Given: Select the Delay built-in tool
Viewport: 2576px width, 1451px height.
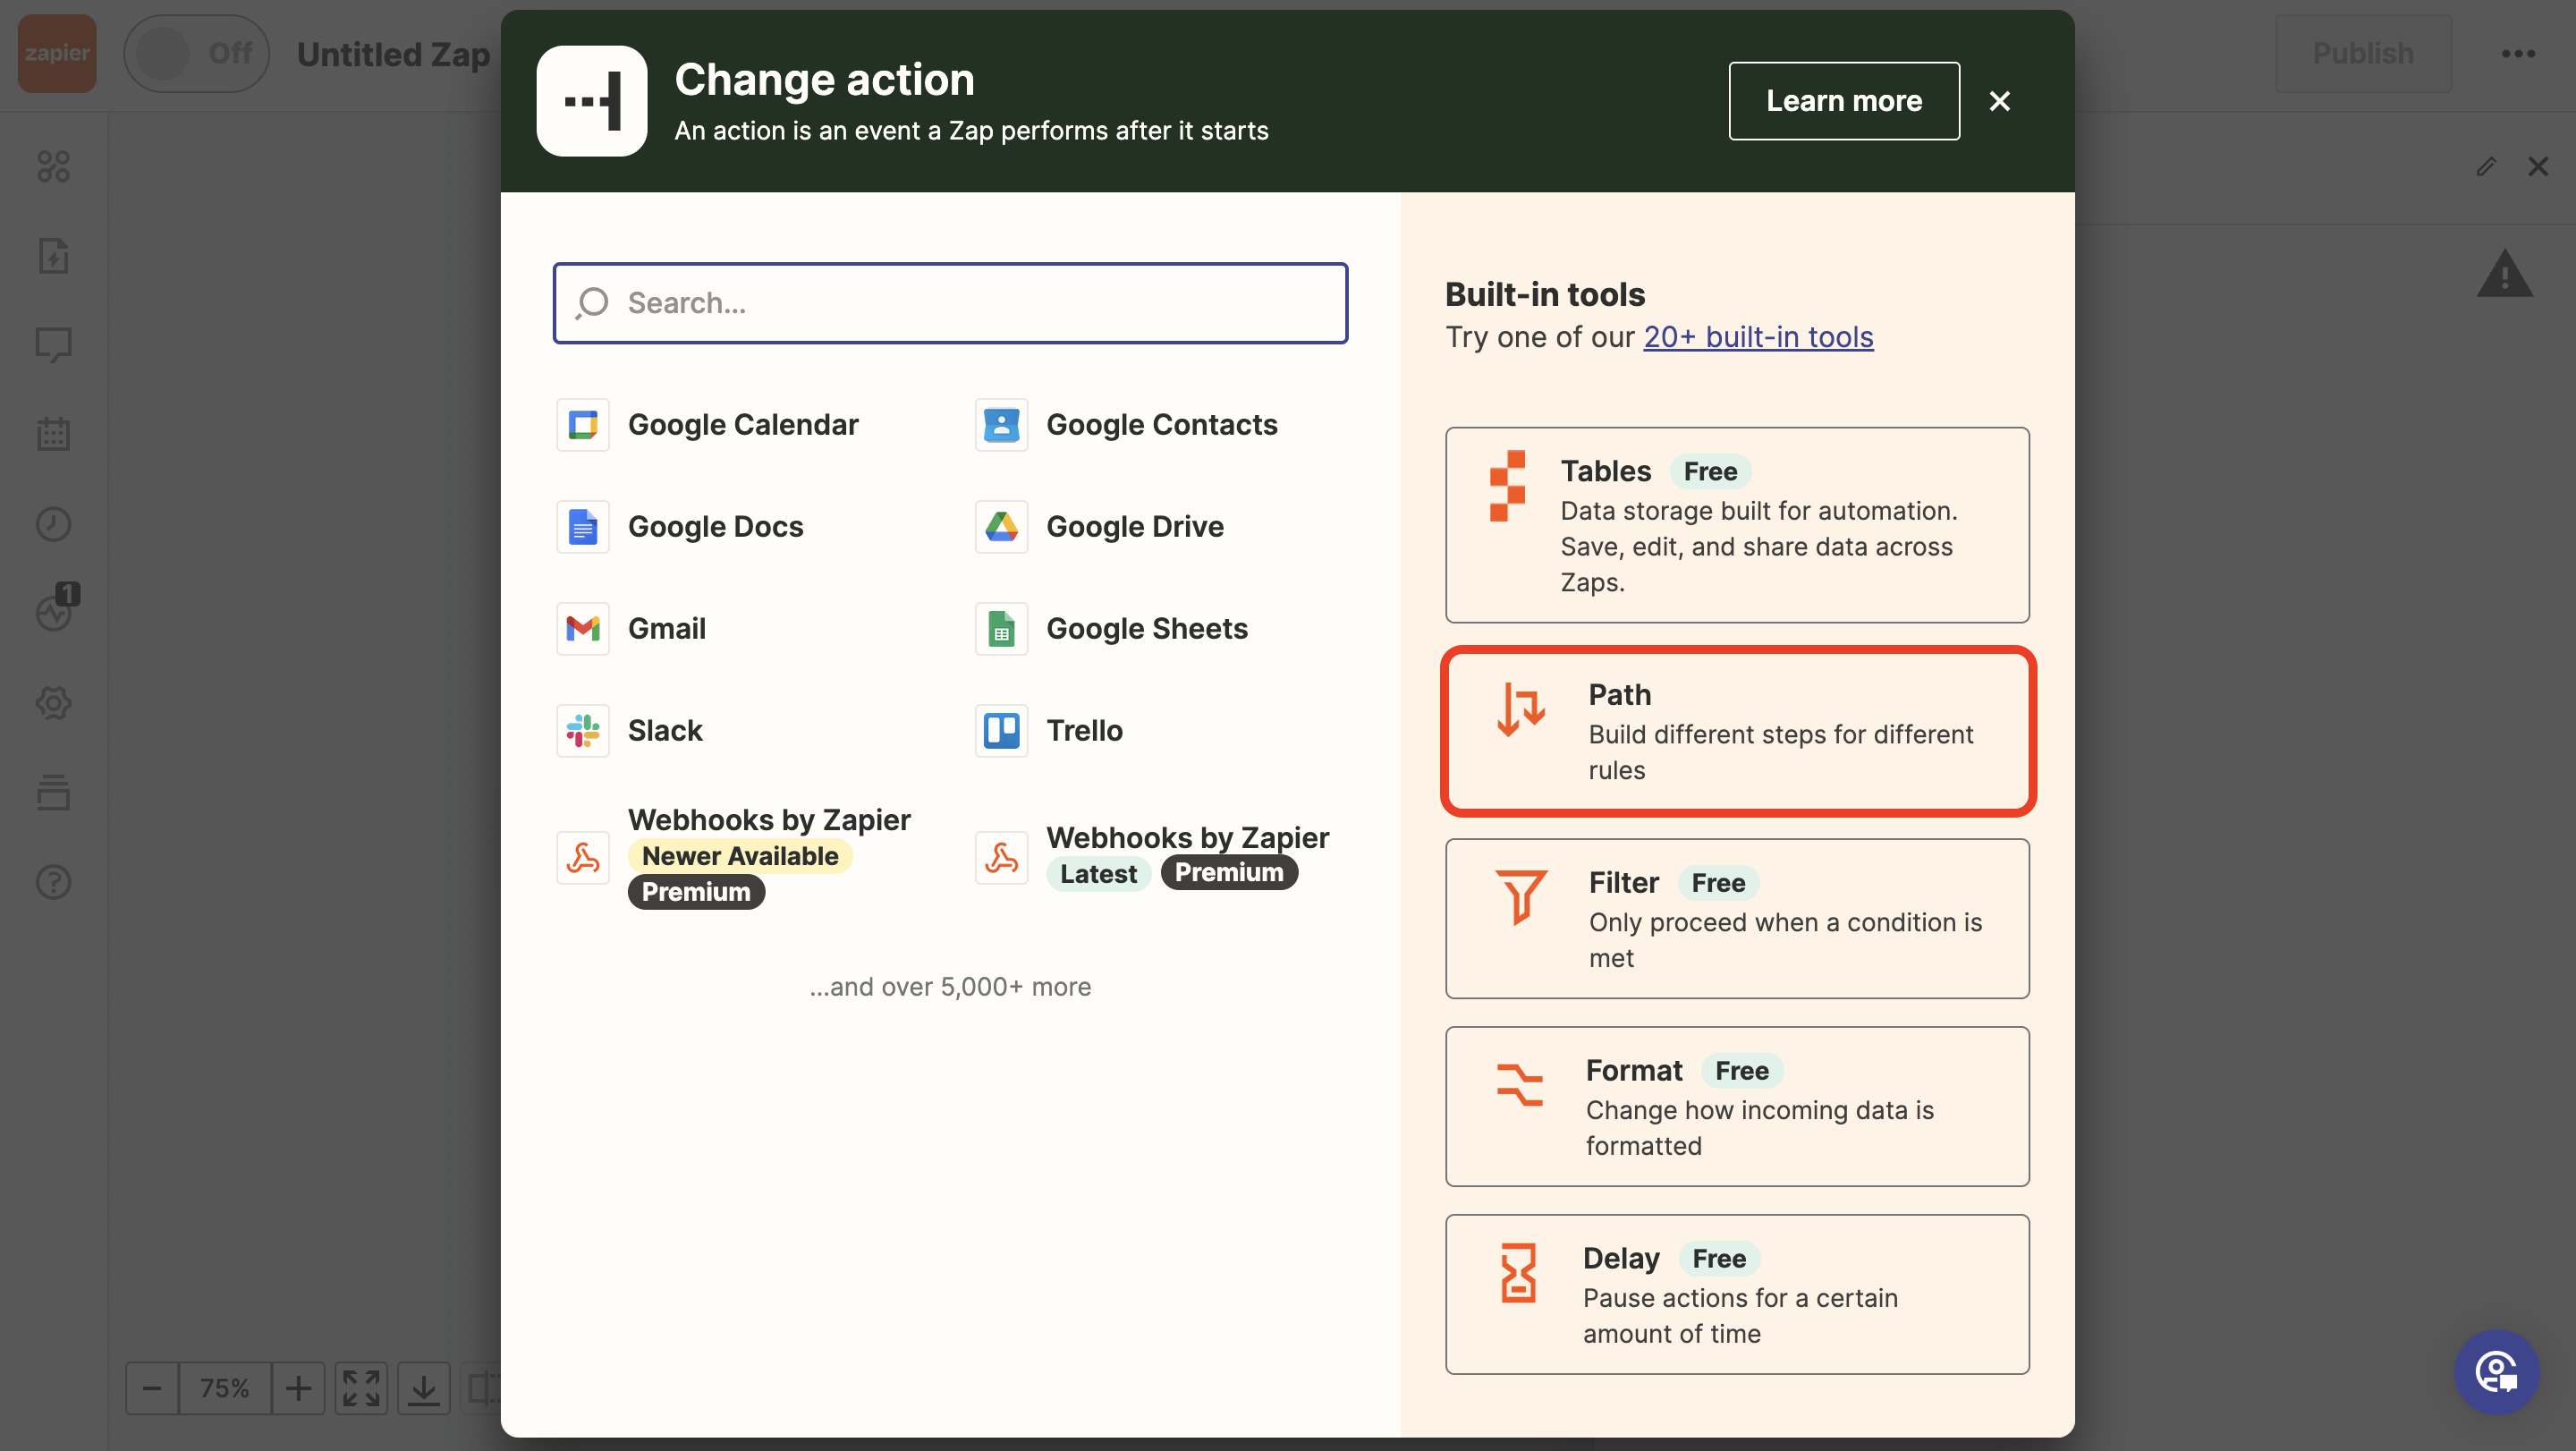Looking at the screenshot, I should pos(1737,1294).
